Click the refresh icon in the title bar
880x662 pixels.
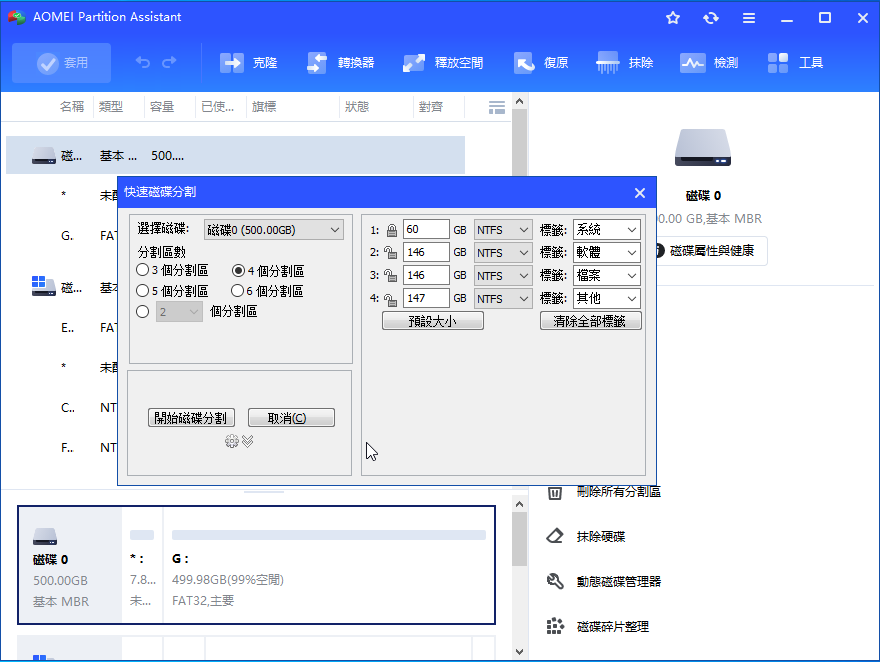tap(711, 18)
